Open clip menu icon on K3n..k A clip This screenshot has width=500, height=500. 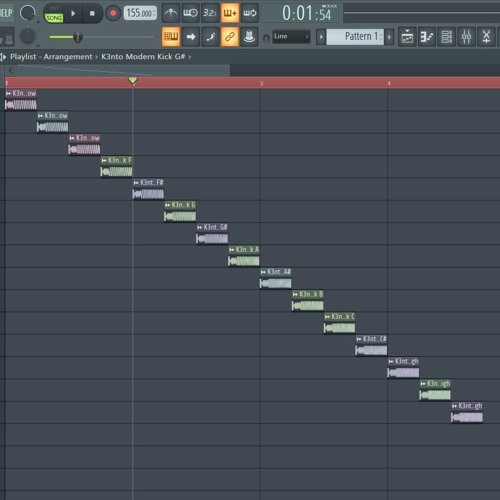232,250
